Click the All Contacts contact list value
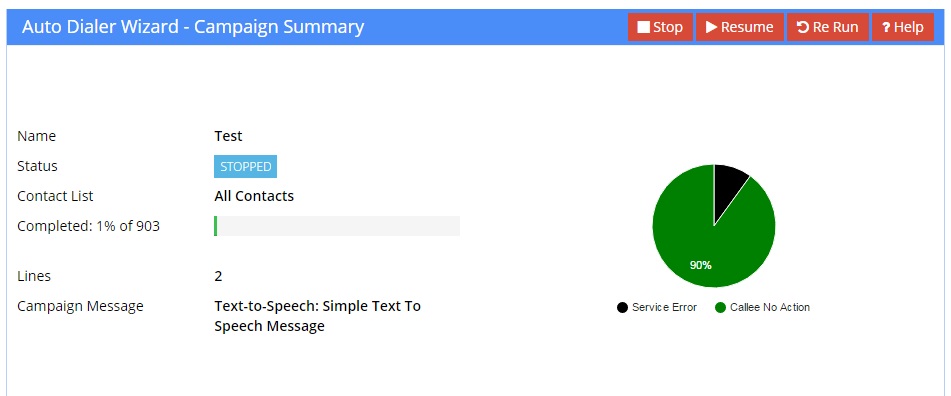 (254, 196)
